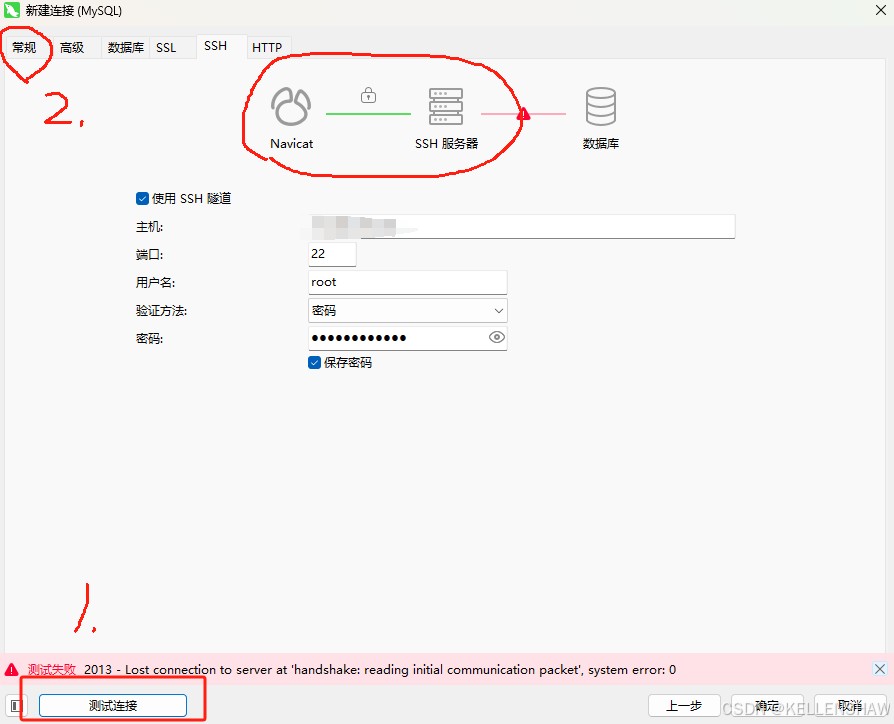
Task: Dismiss the error message bar
Action: (880, 669)
